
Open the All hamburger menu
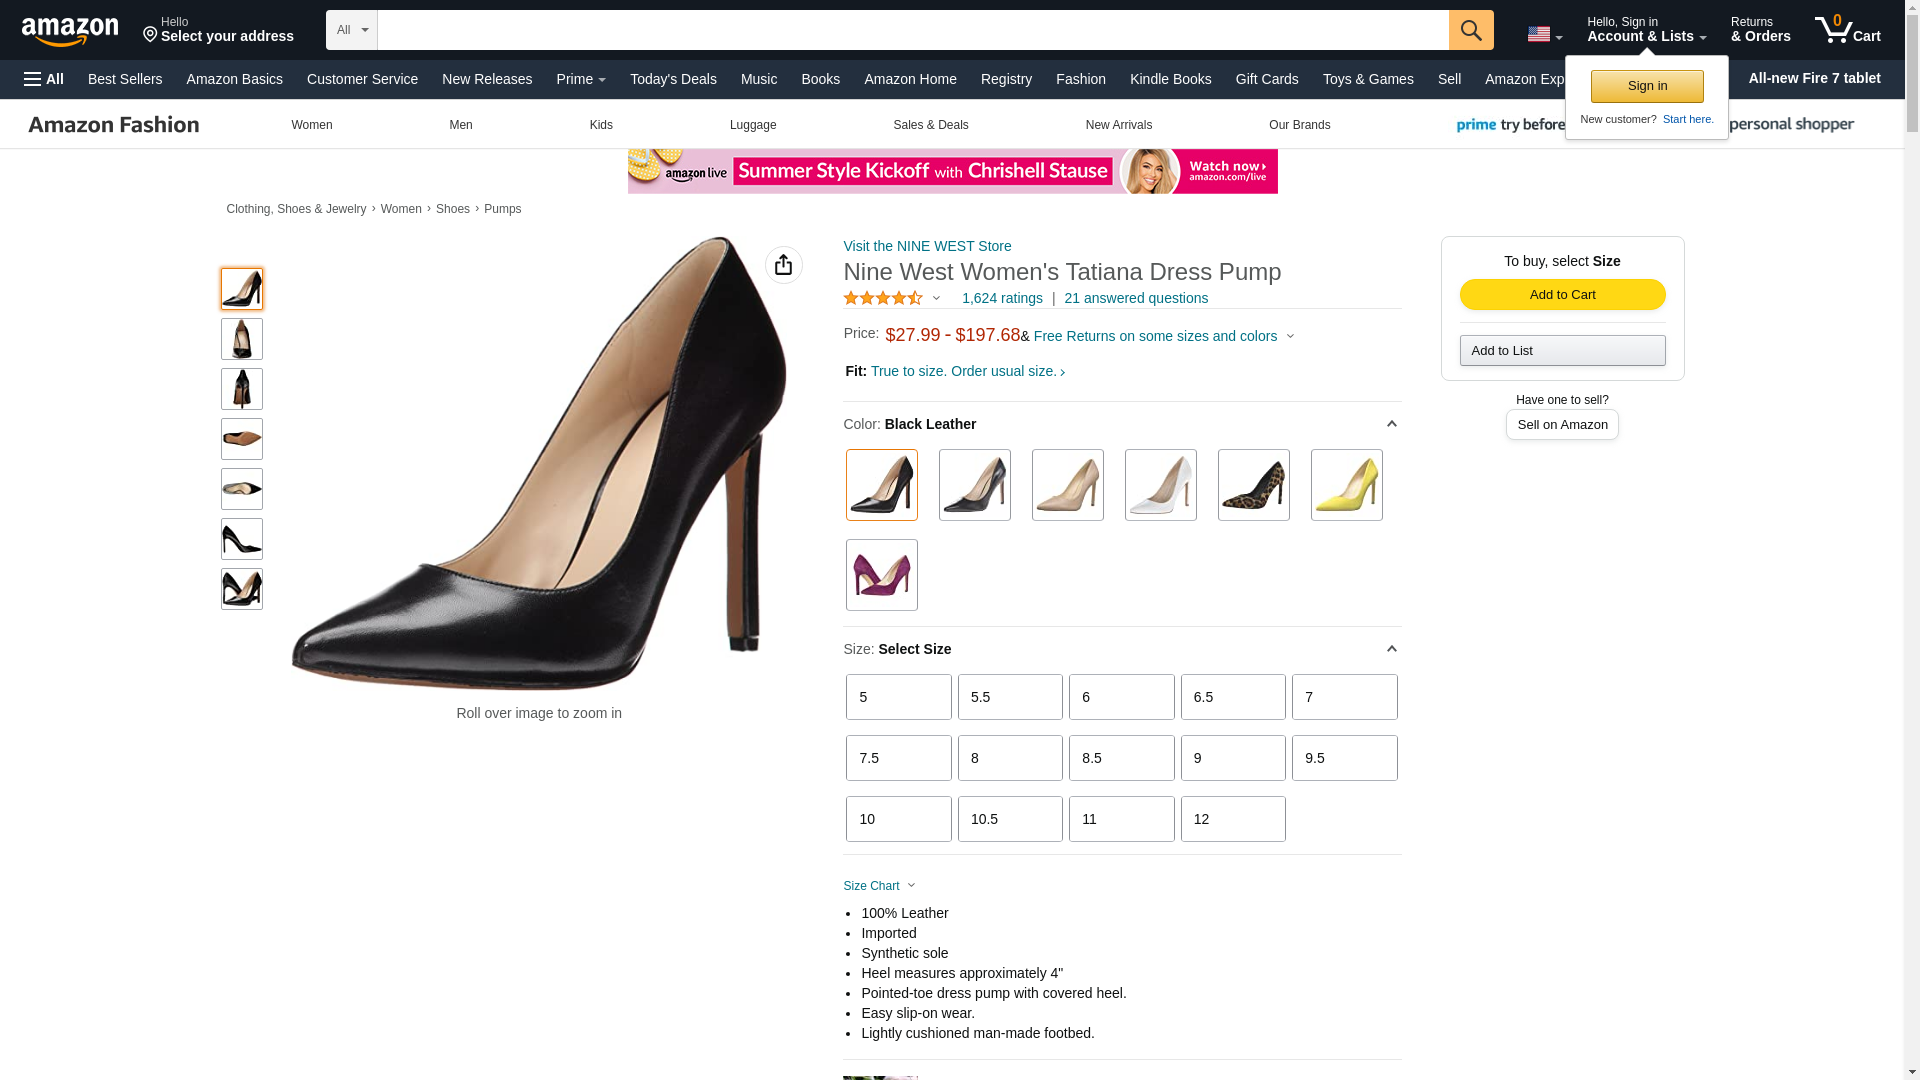pyautogui.click(x=44, y=79)
